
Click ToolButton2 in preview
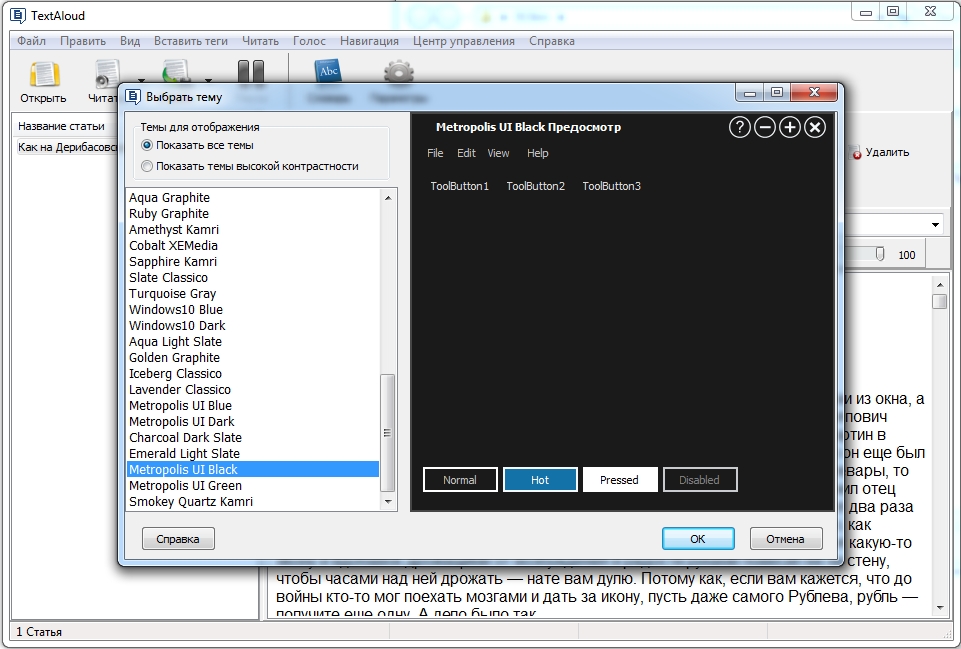click(x=536, y=186)
